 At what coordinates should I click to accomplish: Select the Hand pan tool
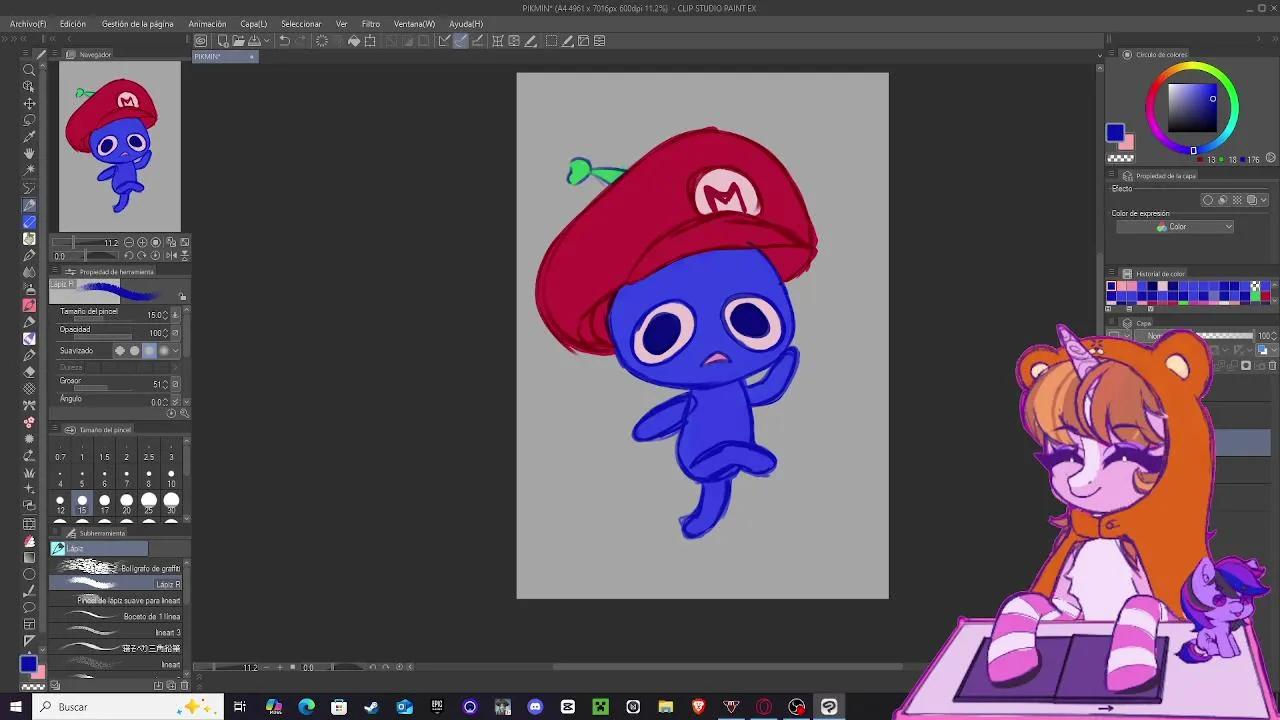[x=29, y=153]
